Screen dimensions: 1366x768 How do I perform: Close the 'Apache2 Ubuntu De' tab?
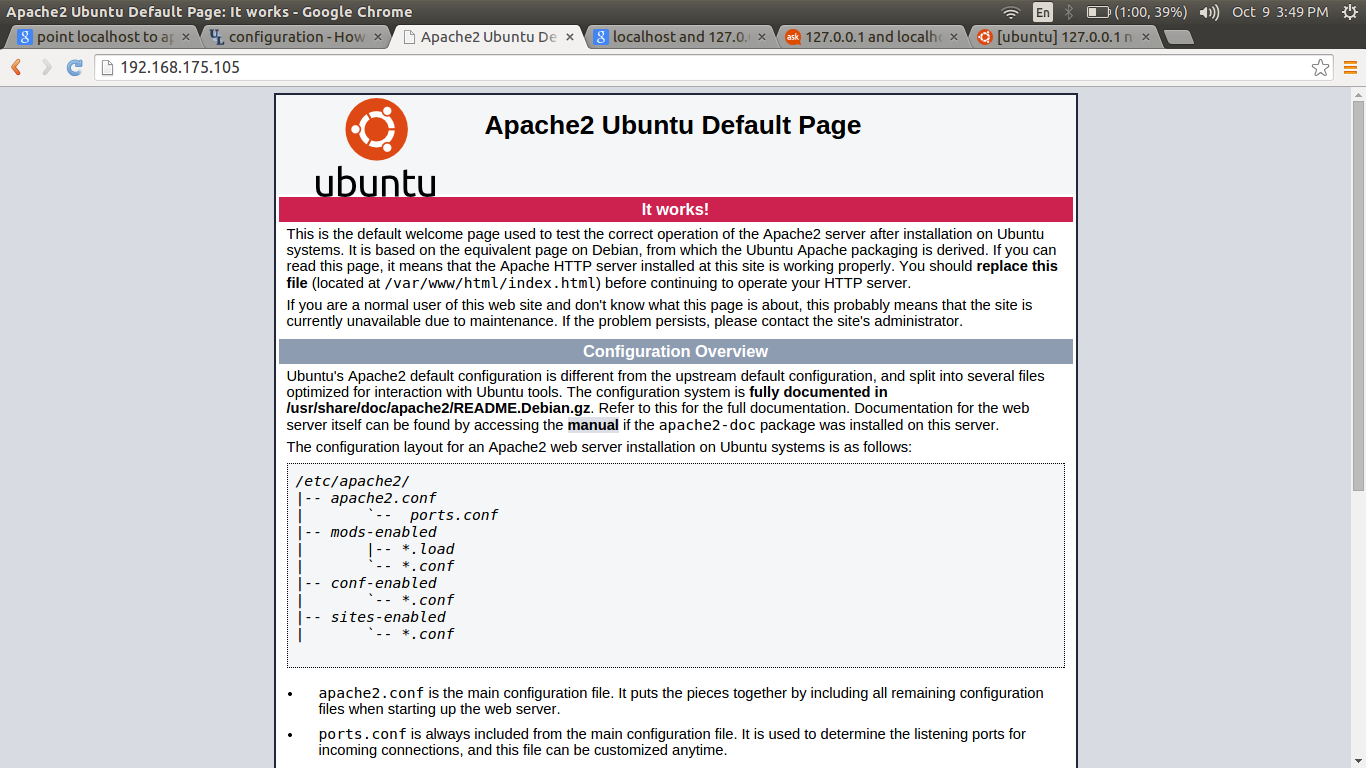[570, 37]
